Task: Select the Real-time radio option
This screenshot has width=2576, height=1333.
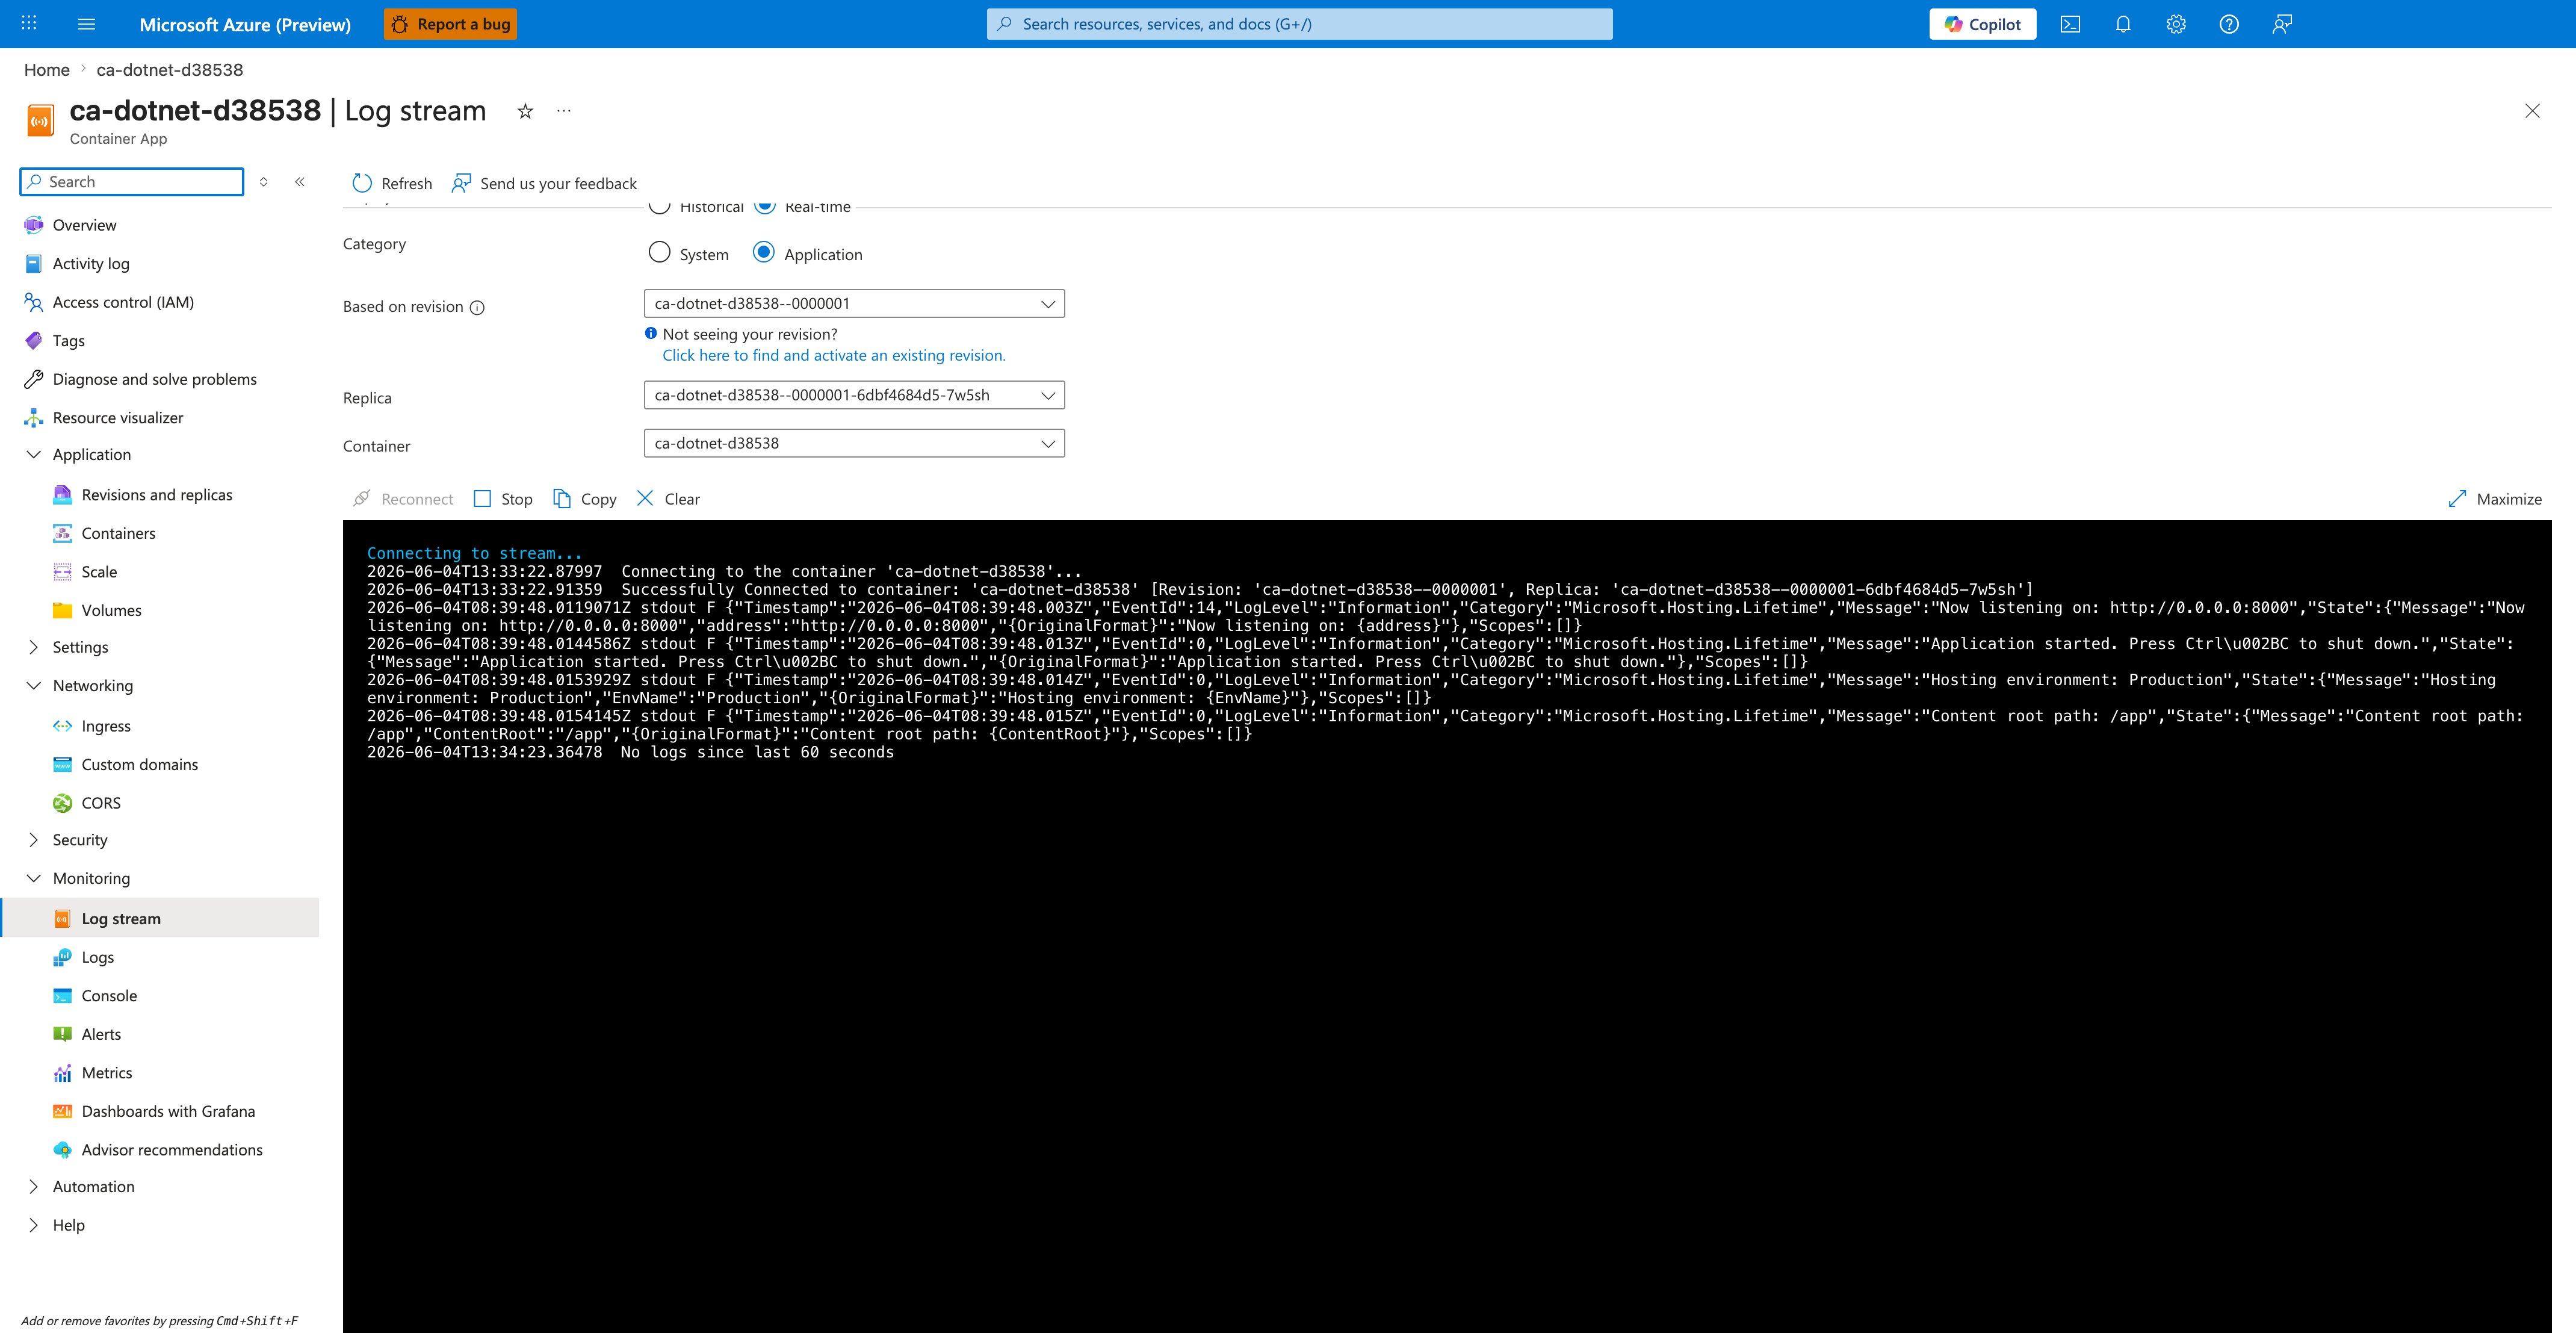Action: pos(764,207)
